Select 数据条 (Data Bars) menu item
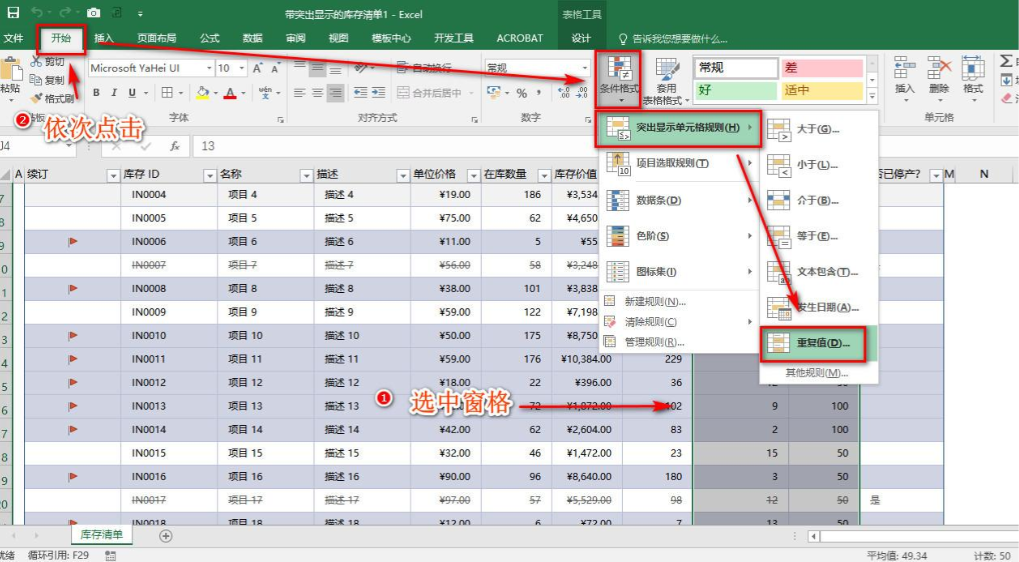The width and height of the screenshot is (1019, 562). click(676, 200)
